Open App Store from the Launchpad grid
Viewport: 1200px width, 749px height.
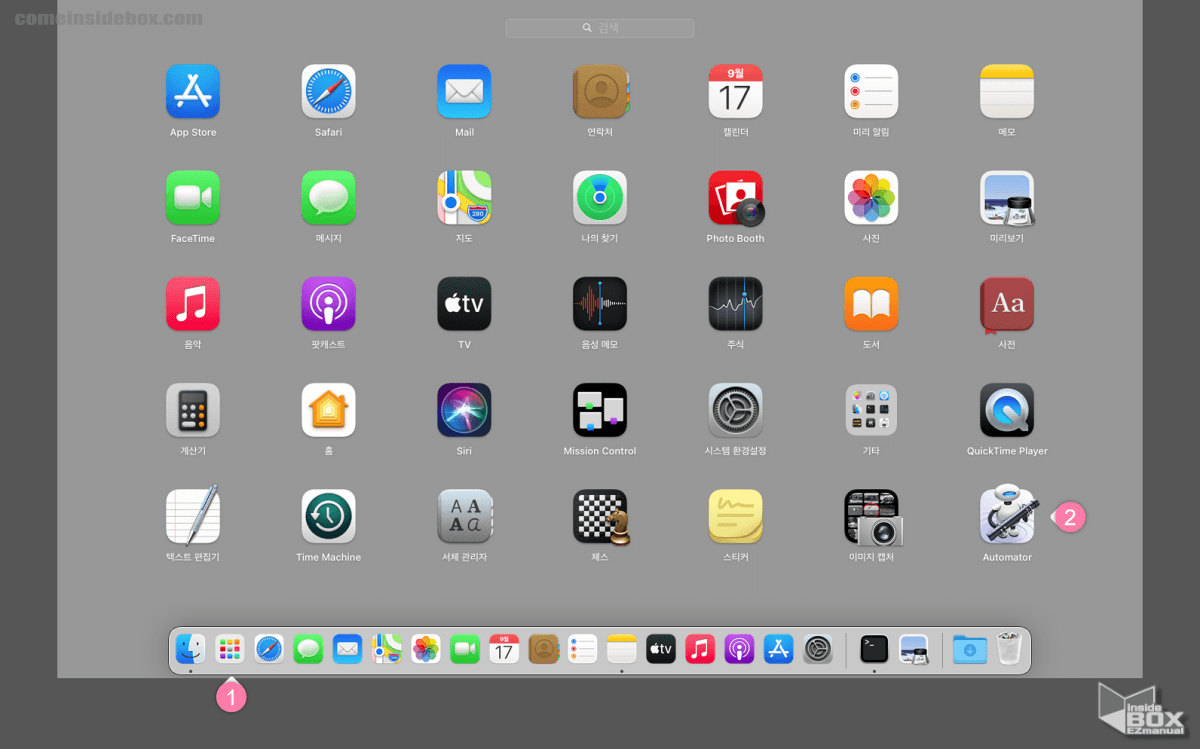pos(193,92)
